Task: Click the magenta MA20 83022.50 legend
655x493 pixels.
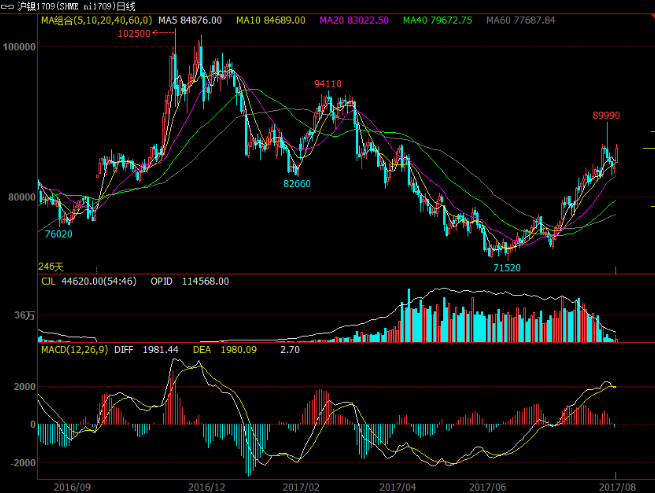Action: click(352, 20)
